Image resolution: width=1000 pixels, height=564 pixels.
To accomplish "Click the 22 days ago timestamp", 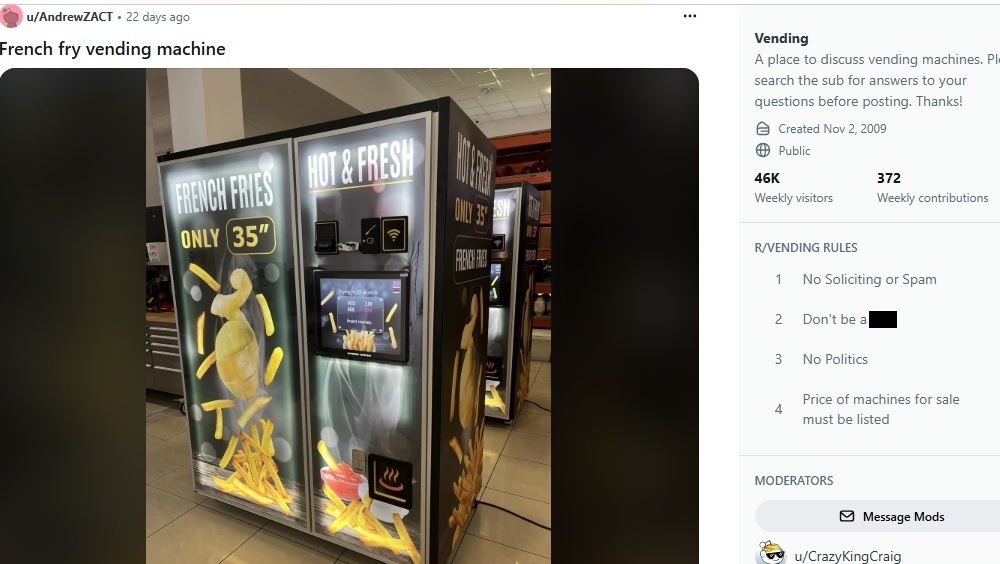I will (x=158, y=17).
